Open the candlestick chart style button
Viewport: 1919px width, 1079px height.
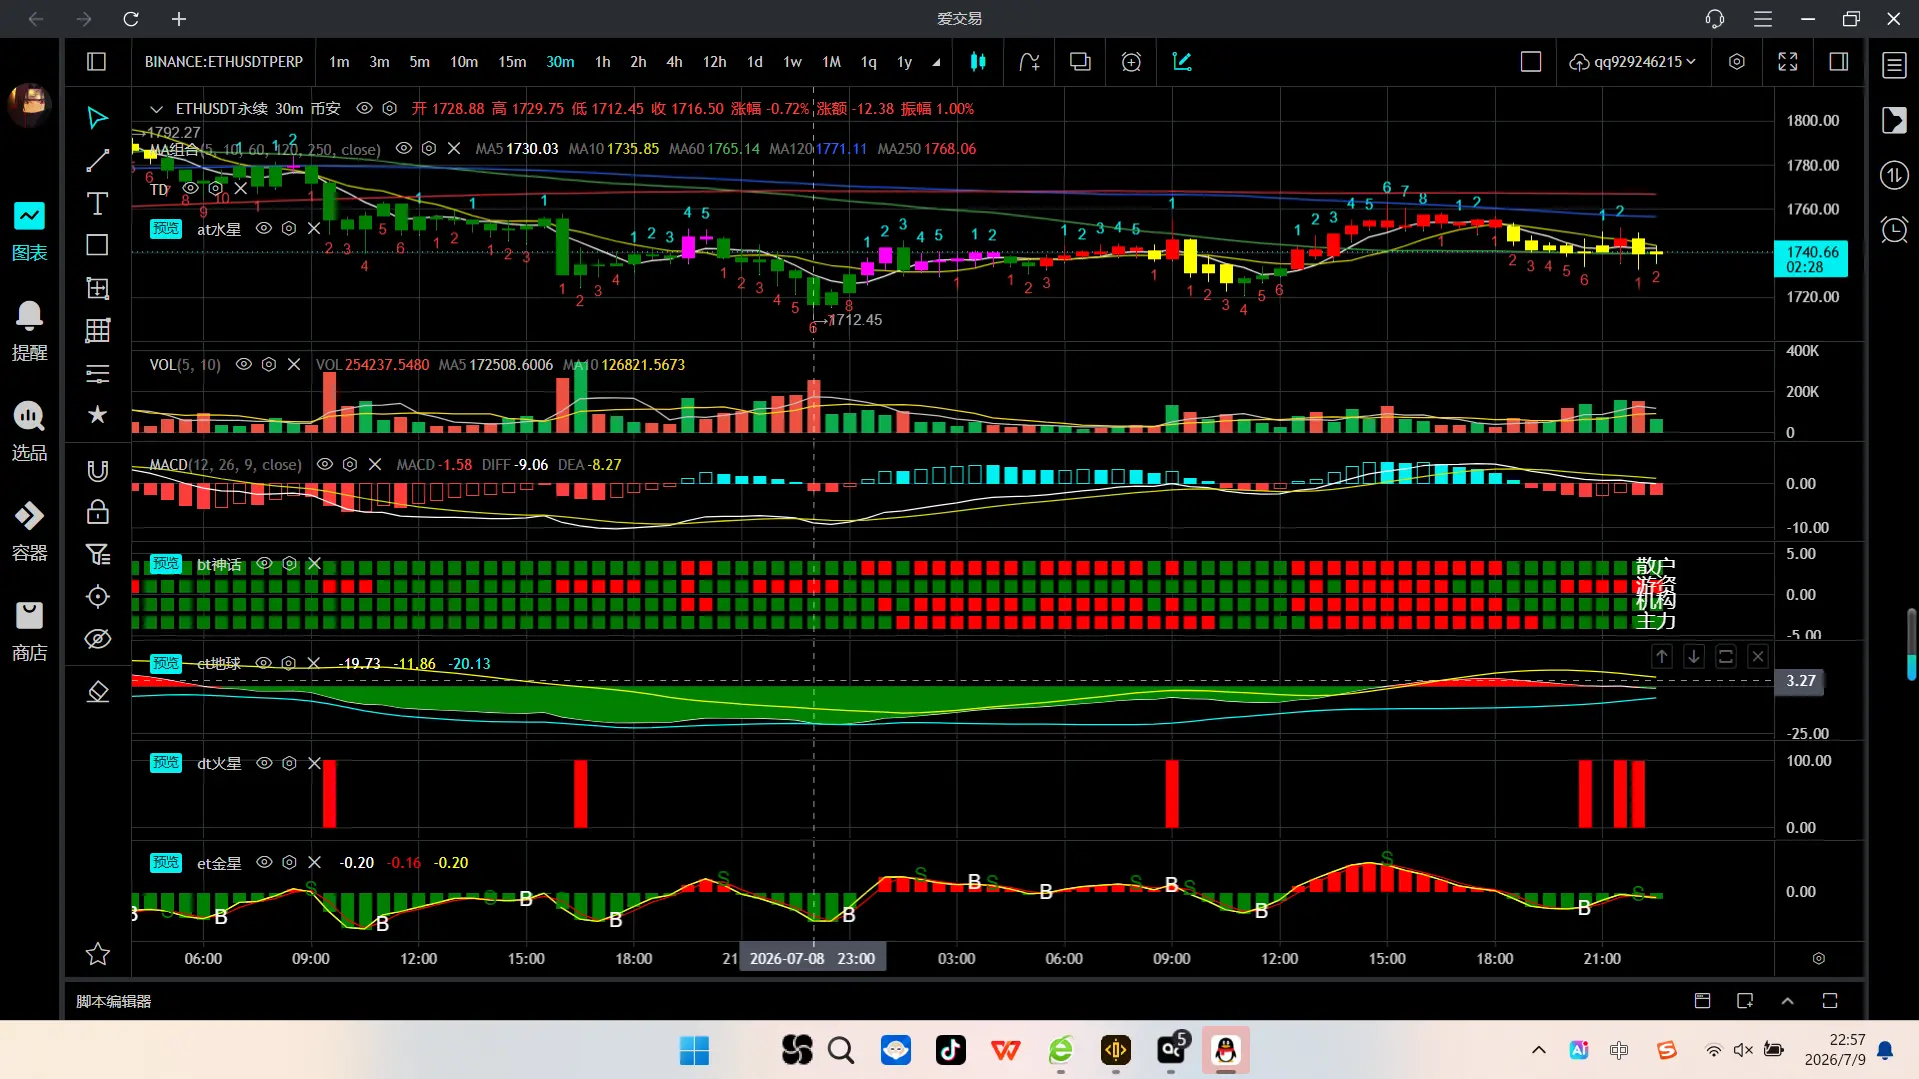pyautogui.click(x=978, y=62)
